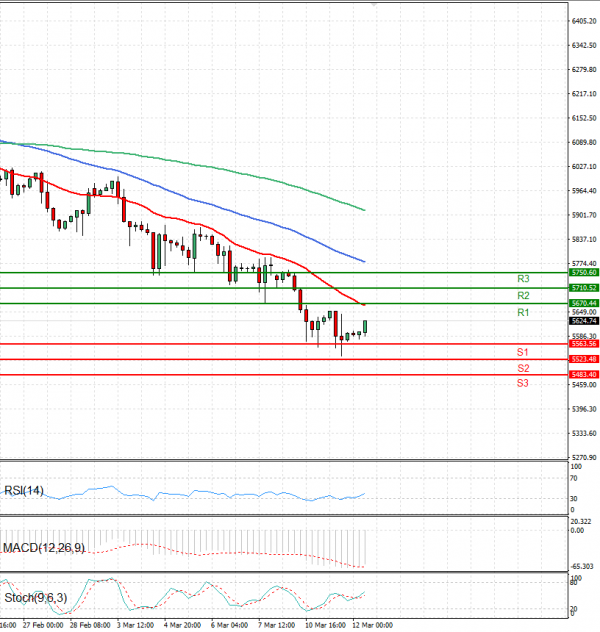
Task: Click the 3 Mar 12:00 time label
Action: [135, 625]
